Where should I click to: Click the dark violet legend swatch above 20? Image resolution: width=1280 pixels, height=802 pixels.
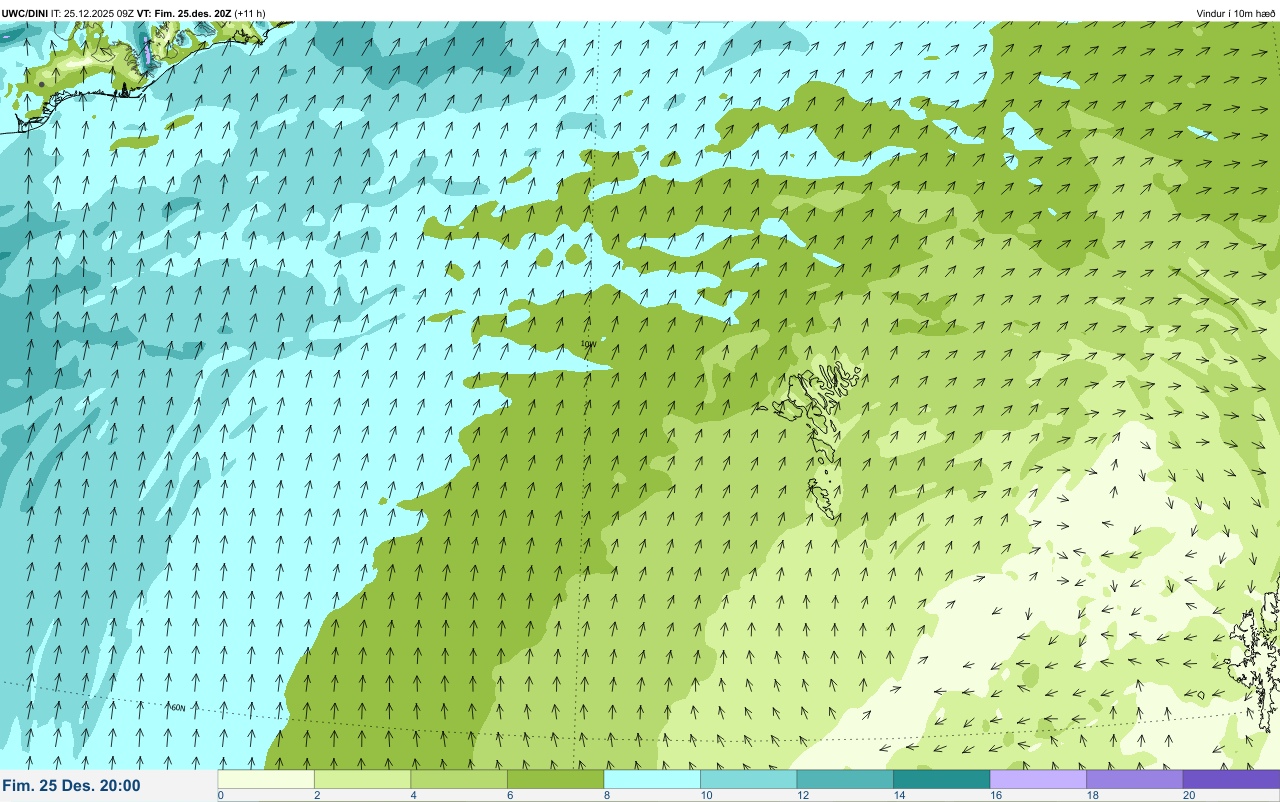tap(1231, 779)
